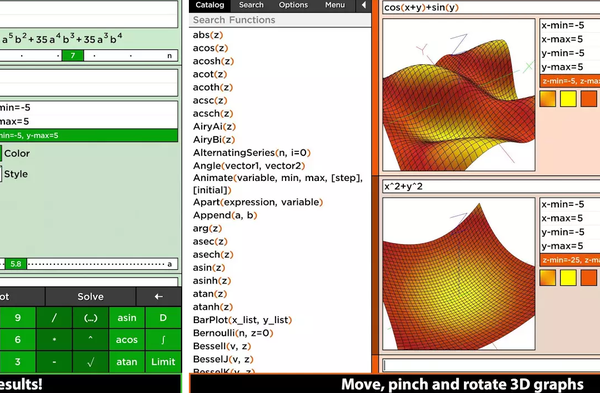The height and width of the screenshot is (393, 600).
Task: Tap the multiplication dot key
Action: click(x=54, y=339)
